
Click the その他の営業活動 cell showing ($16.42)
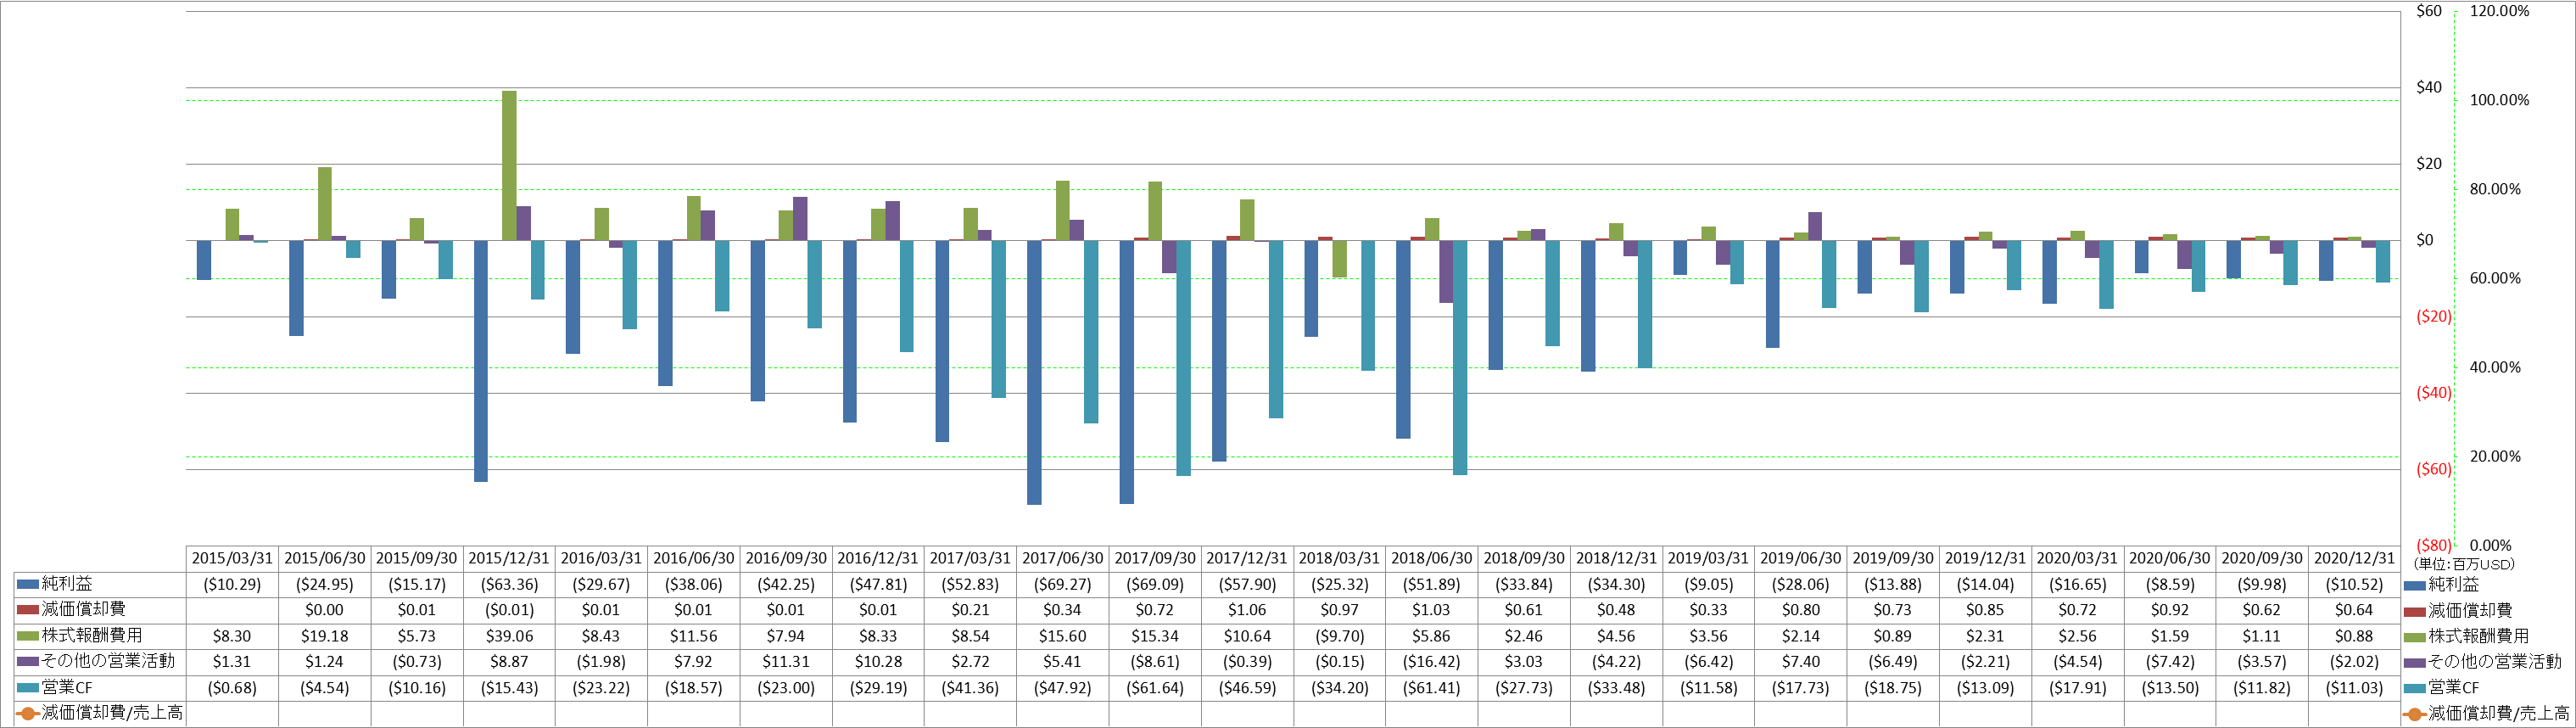pos(1431,662)
